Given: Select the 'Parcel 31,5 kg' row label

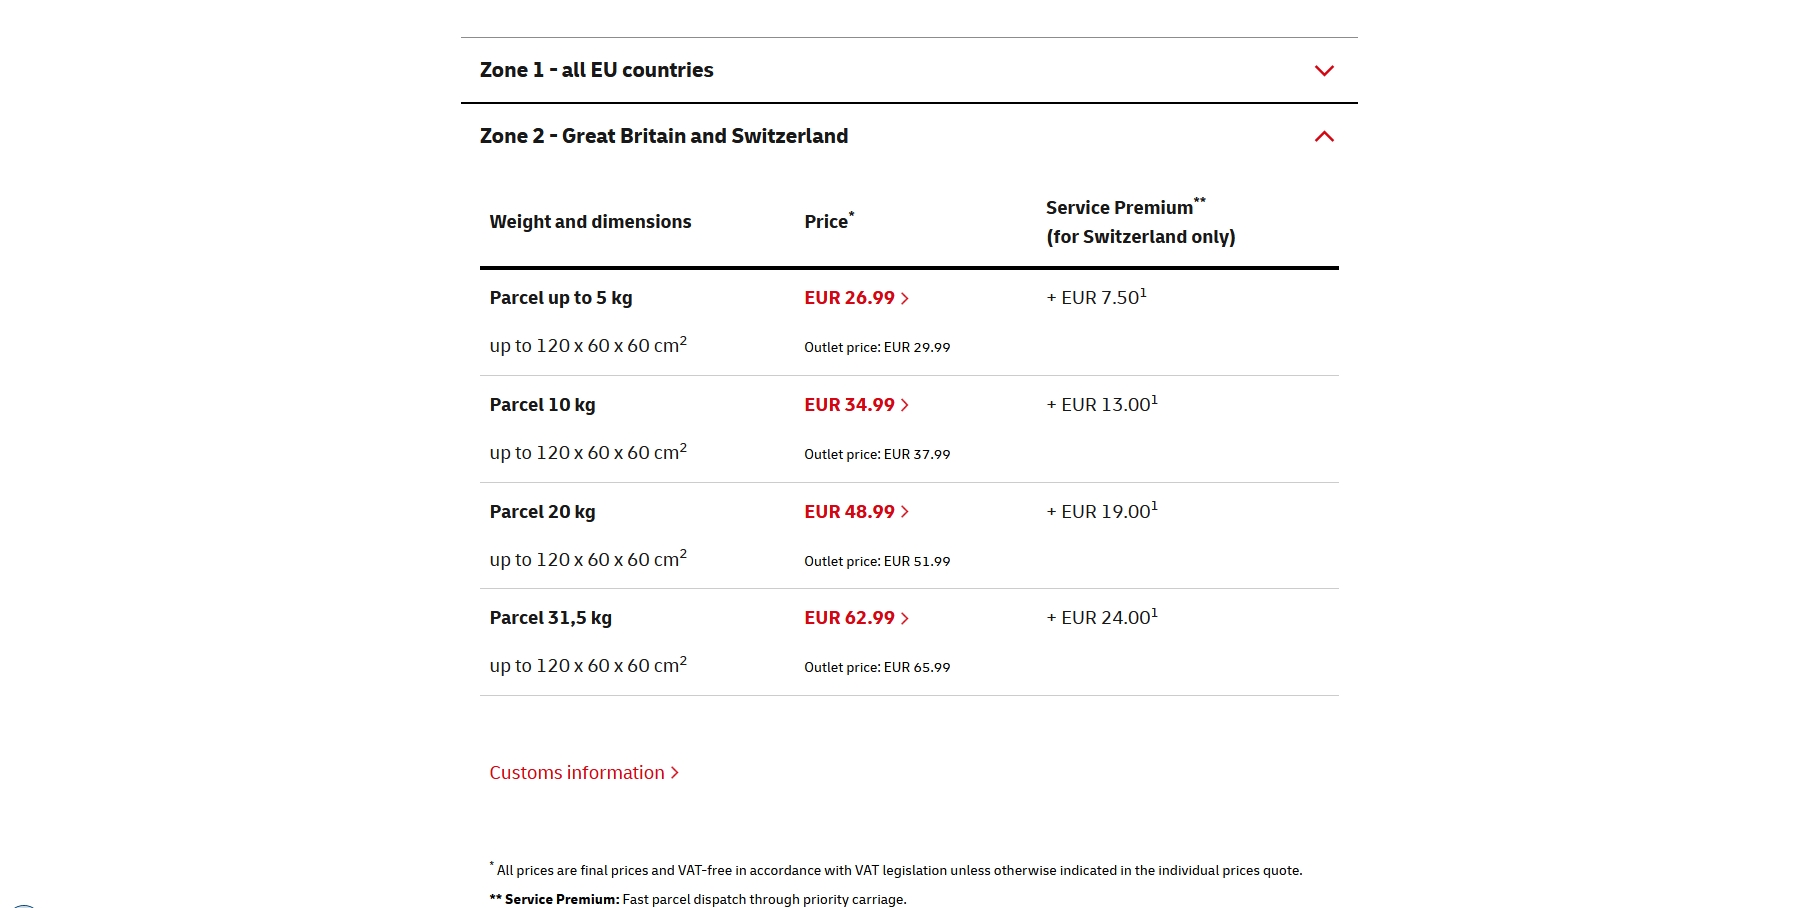Looking at the screenshot, I should 551,618.
